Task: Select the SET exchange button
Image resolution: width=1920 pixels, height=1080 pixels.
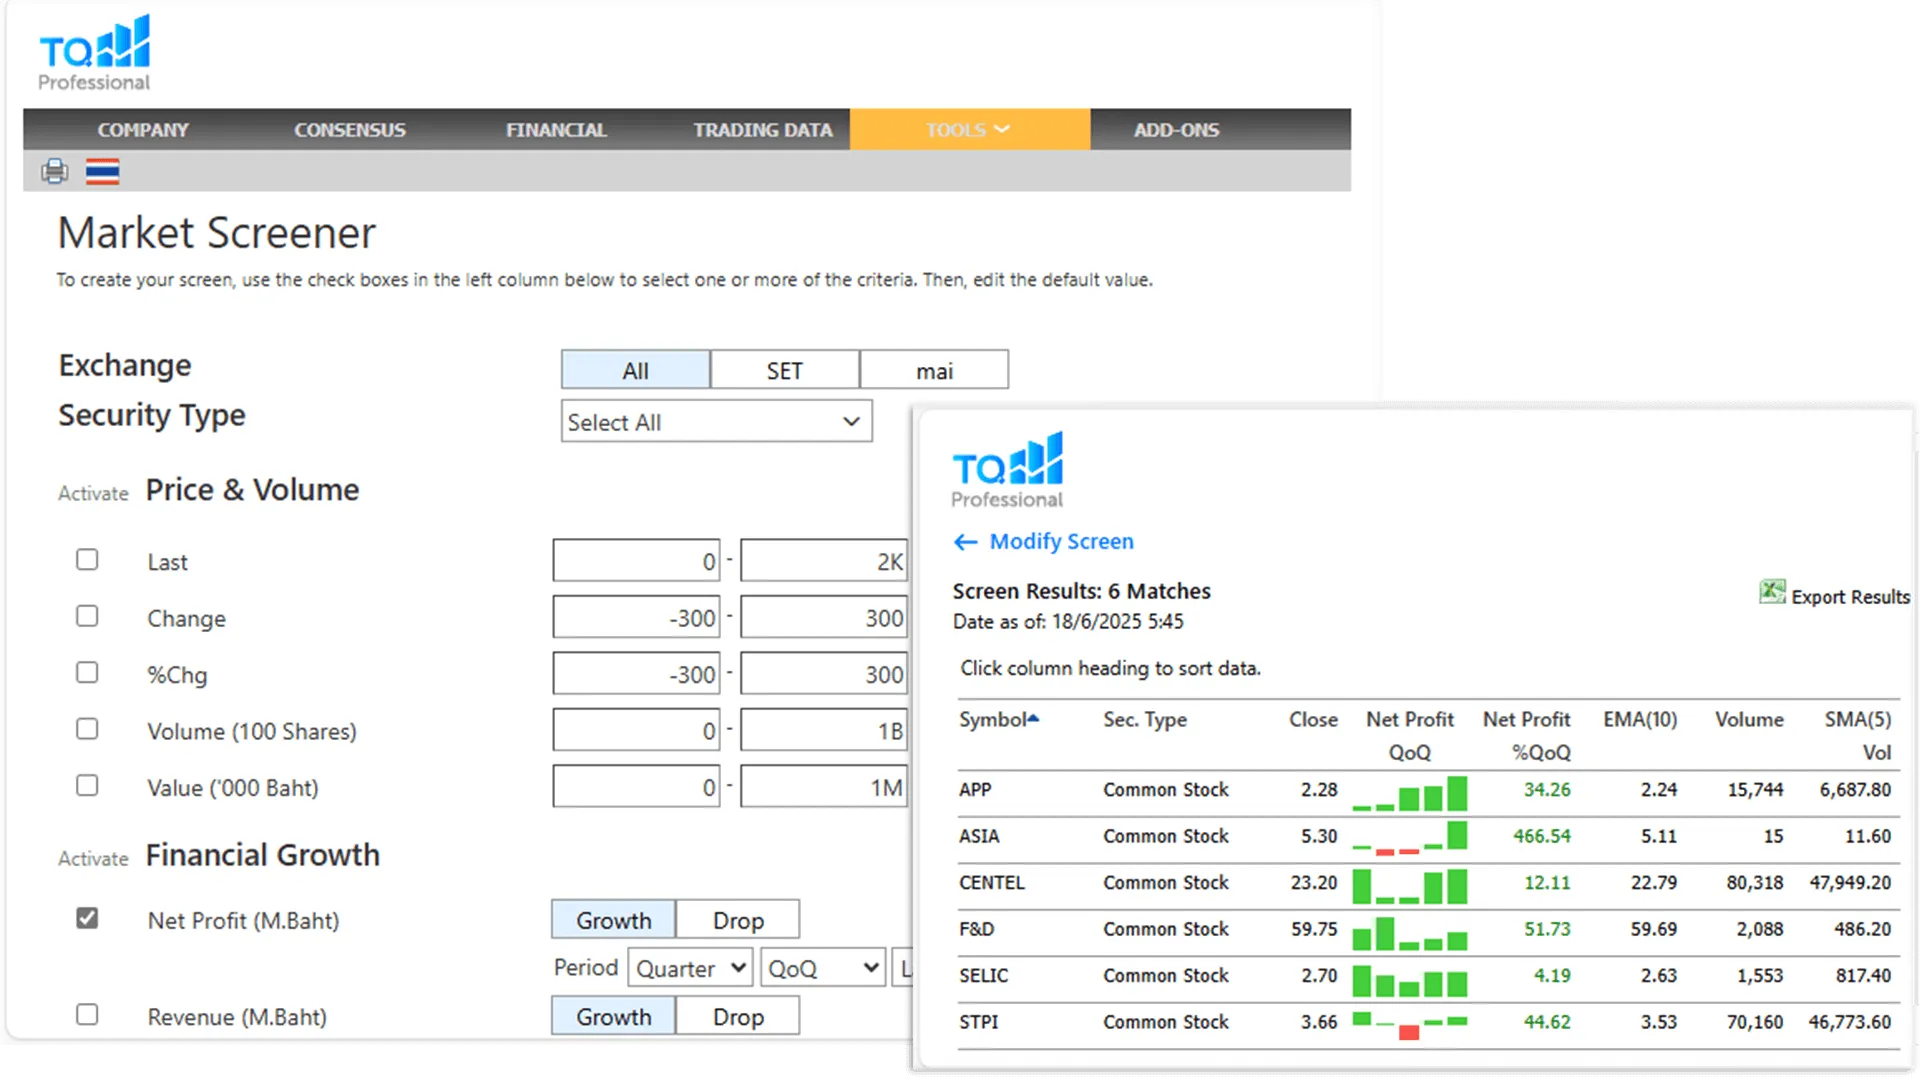Action: [x=784, y=371]
